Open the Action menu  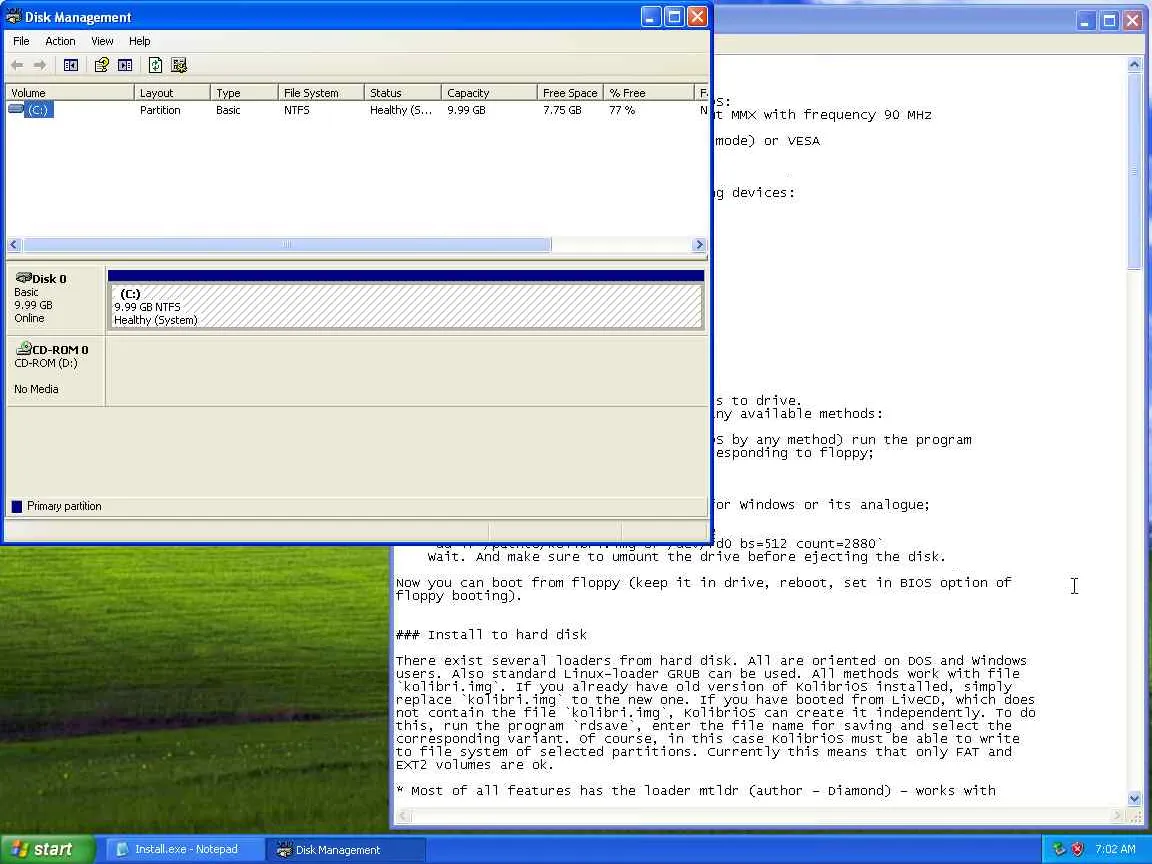coord(60,41)
